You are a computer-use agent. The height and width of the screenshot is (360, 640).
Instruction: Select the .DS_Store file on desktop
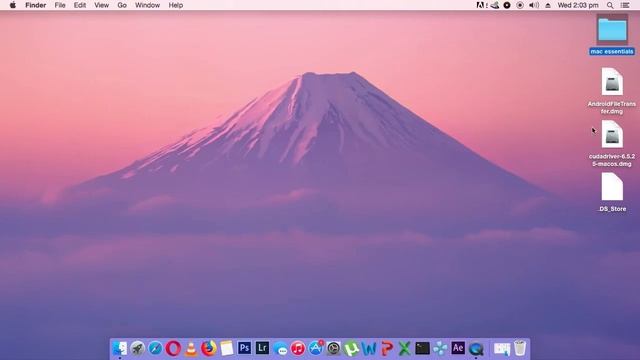pos(612,187)
